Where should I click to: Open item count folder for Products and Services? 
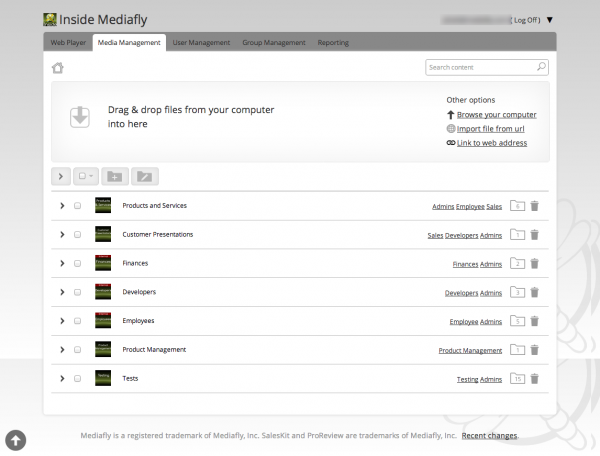tap(517, 206)
